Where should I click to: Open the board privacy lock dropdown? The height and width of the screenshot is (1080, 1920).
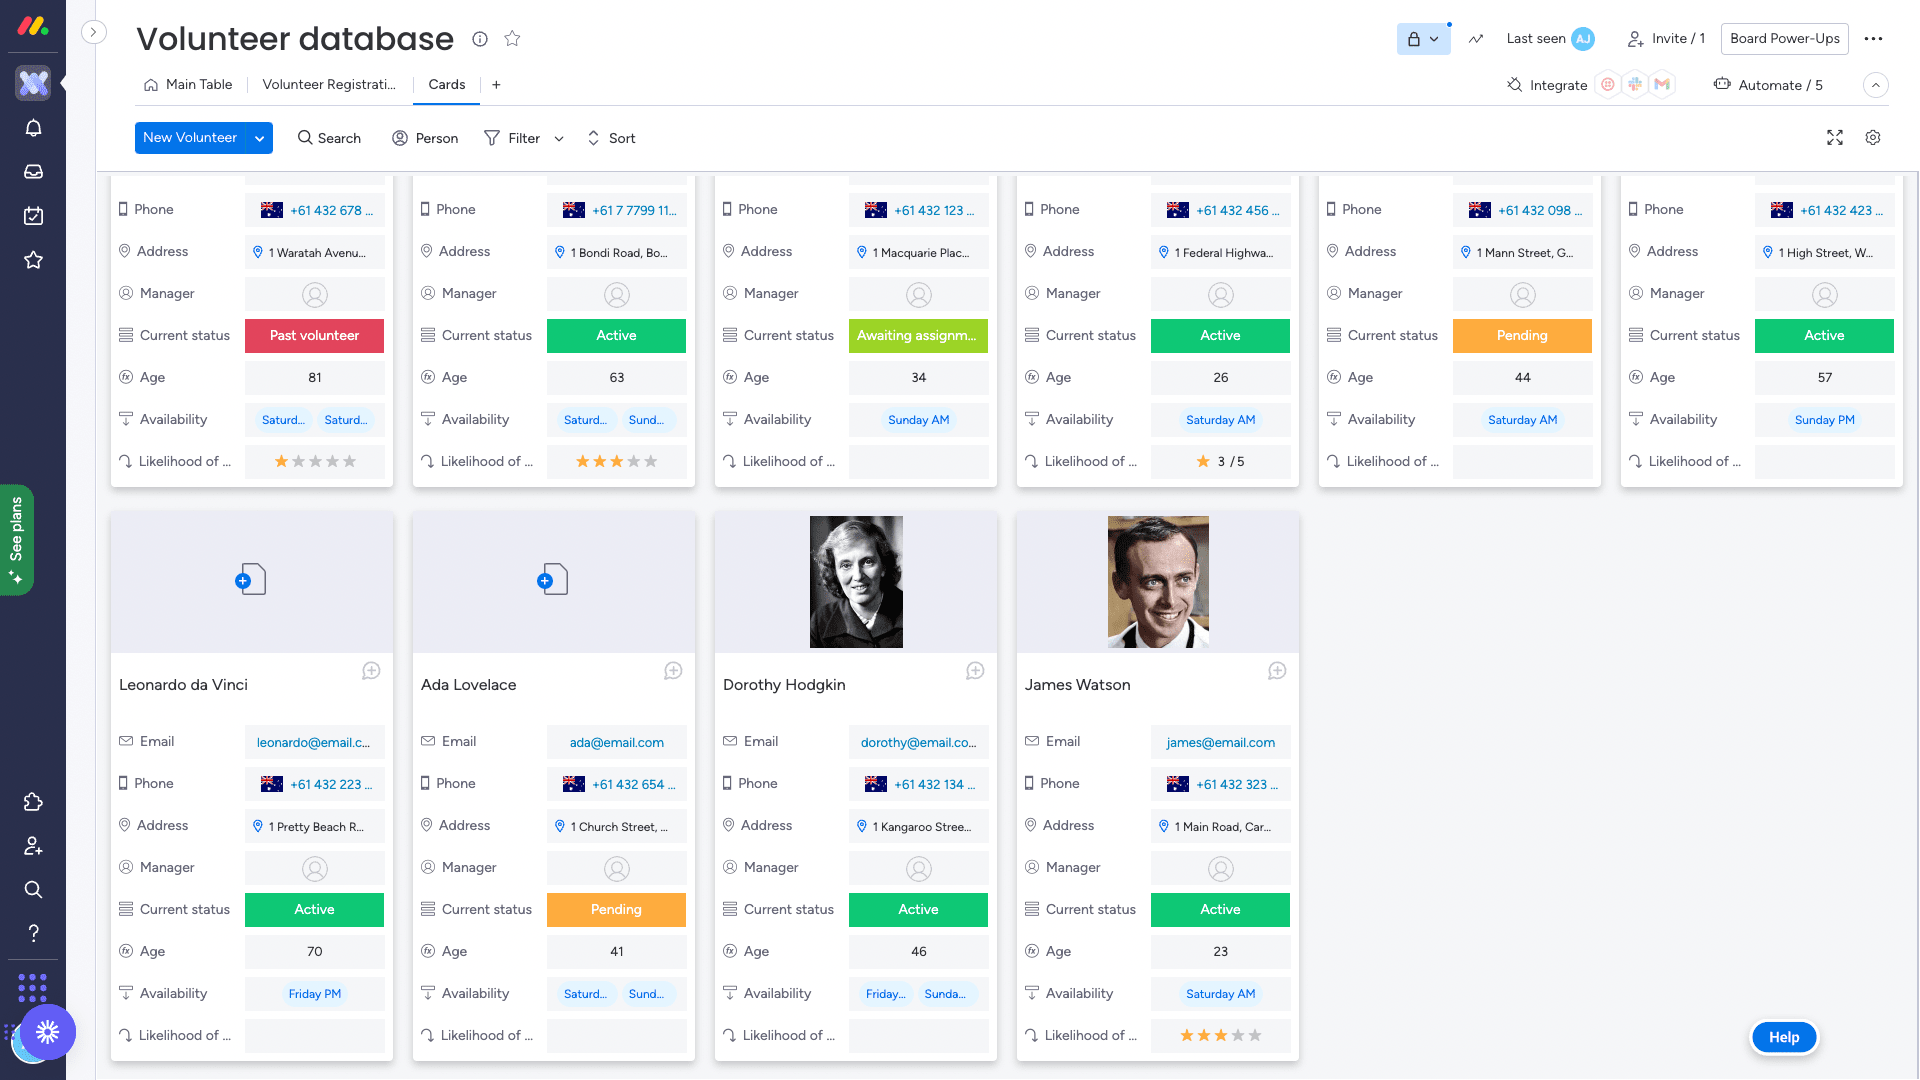pyautogui.click(x=1423, y=39)
